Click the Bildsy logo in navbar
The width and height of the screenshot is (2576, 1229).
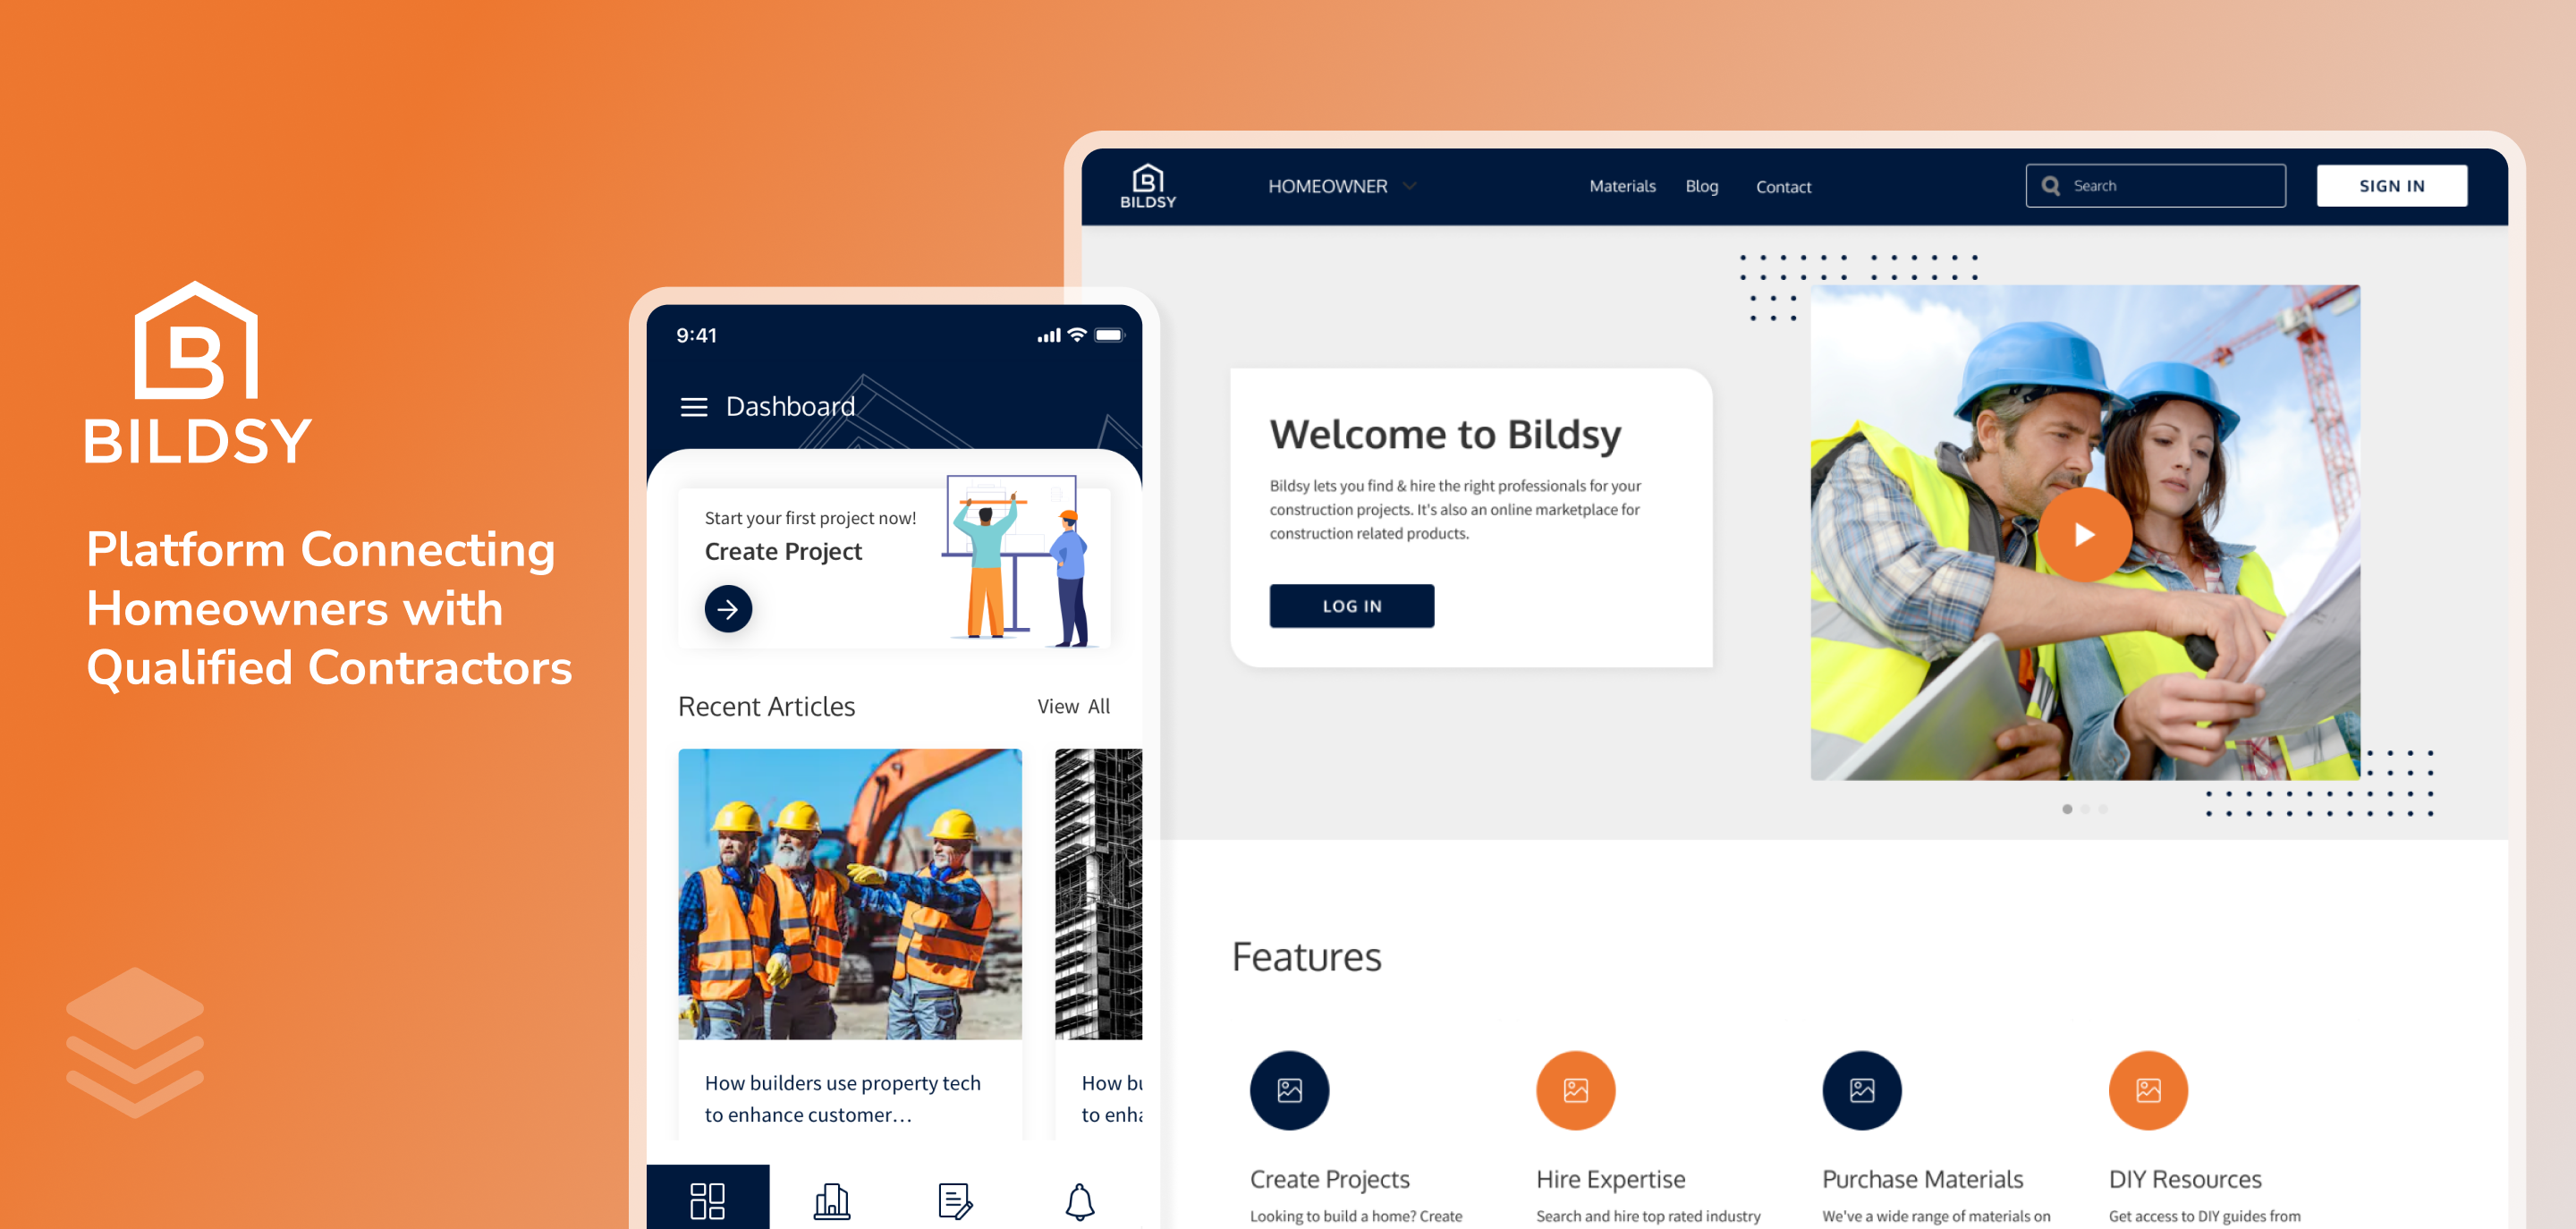pyautogui.click(x=1147, y=186)
